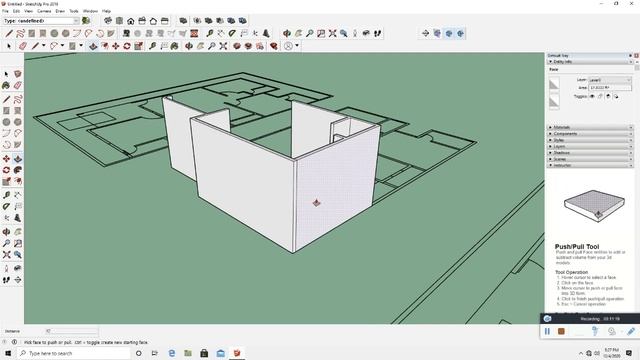640x360 pixels.
Task: Open the Edit menu
Action: click(x=16, y=11)
